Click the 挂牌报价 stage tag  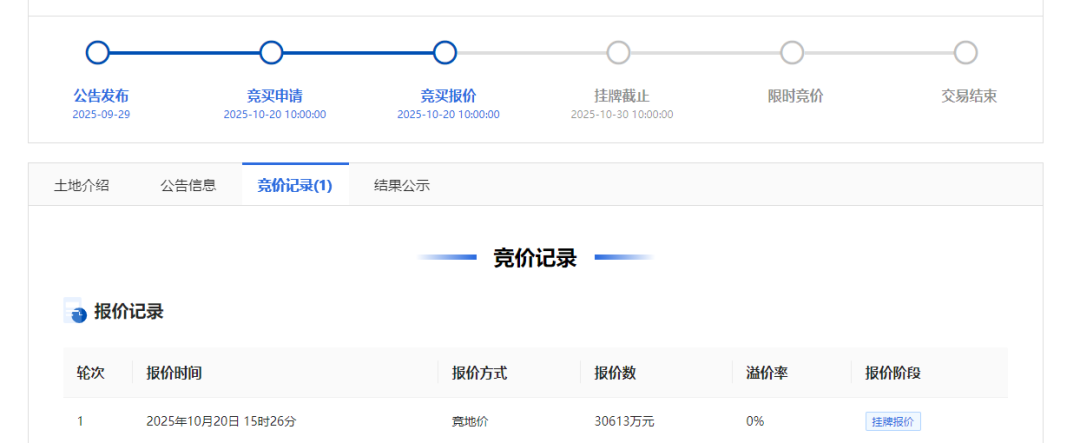point(893,422)
